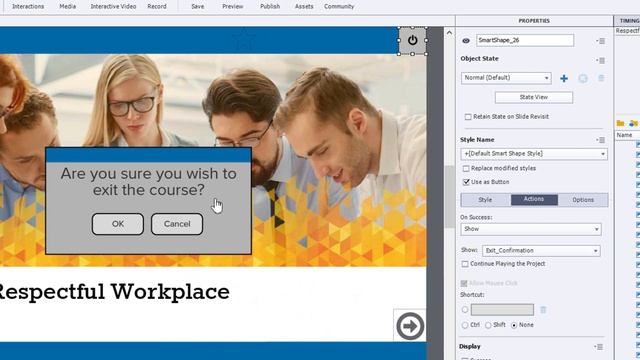Open Object State section options menu
The height and width of the screenshot is (360, 640).
point(600,60)
